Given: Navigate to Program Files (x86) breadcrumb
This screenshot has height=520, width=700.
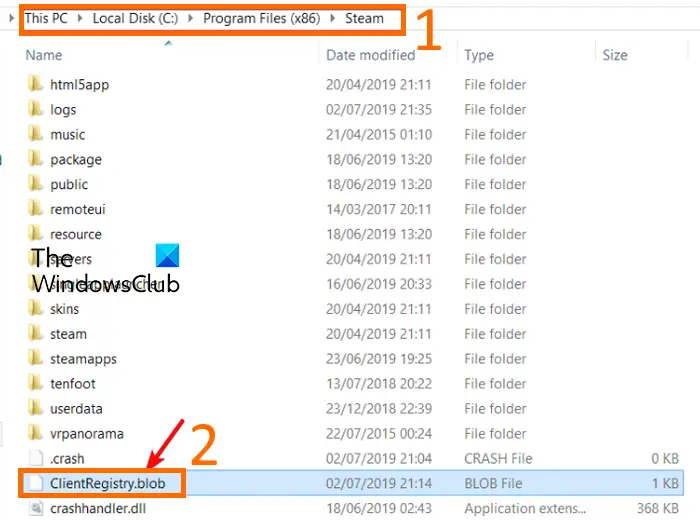Looking at the screenshot, I should (x=262, y=18).
